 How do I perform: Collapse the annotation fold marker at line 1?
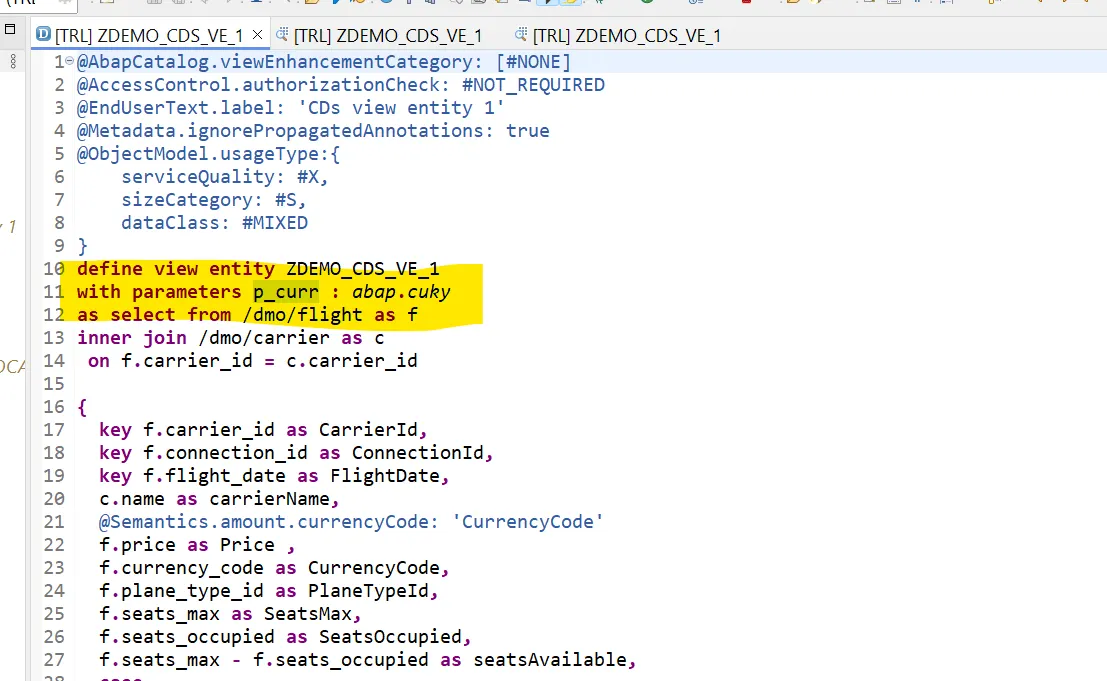69,61
